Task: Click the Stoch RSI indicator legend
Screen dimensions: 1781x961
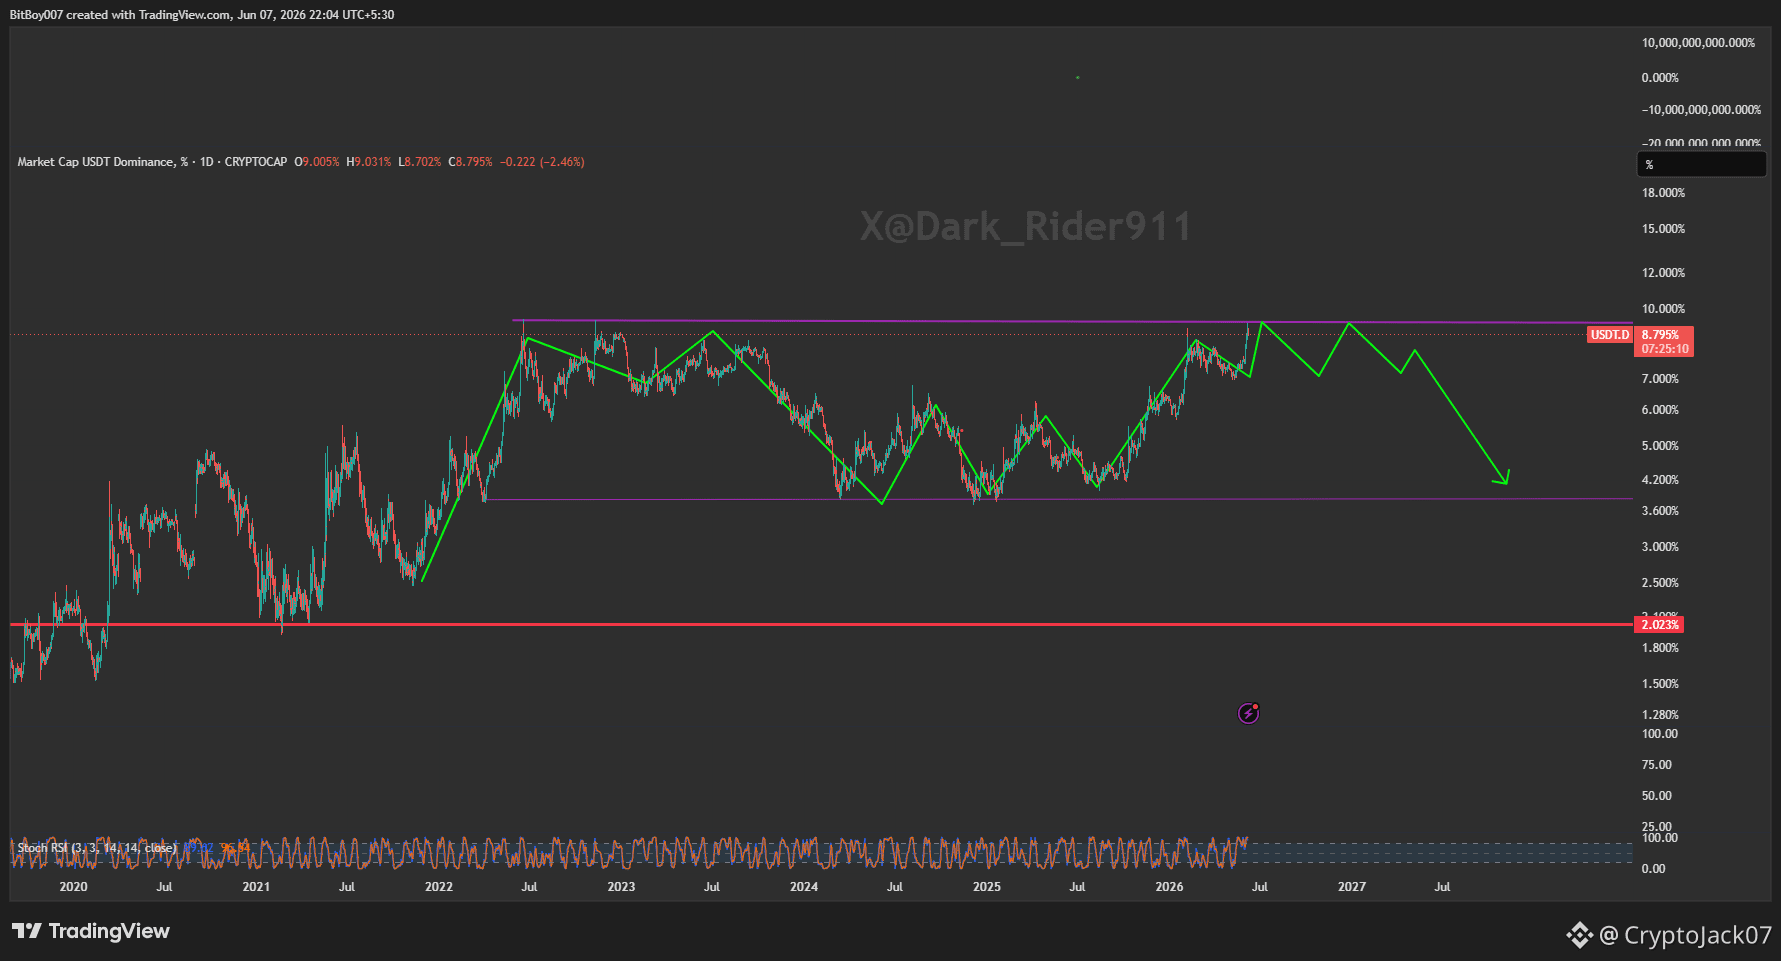Action: pos(97,848)
